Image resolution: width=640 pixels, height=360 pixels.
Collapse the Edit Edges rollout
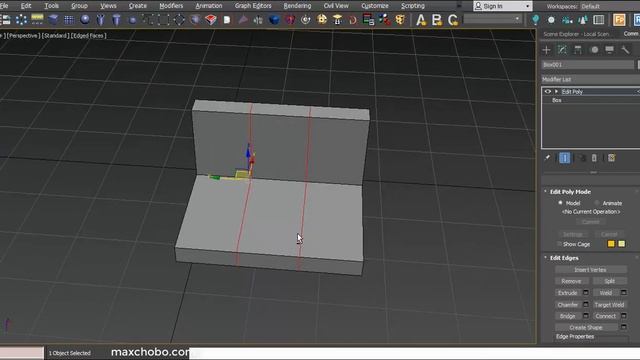point(545,258)
